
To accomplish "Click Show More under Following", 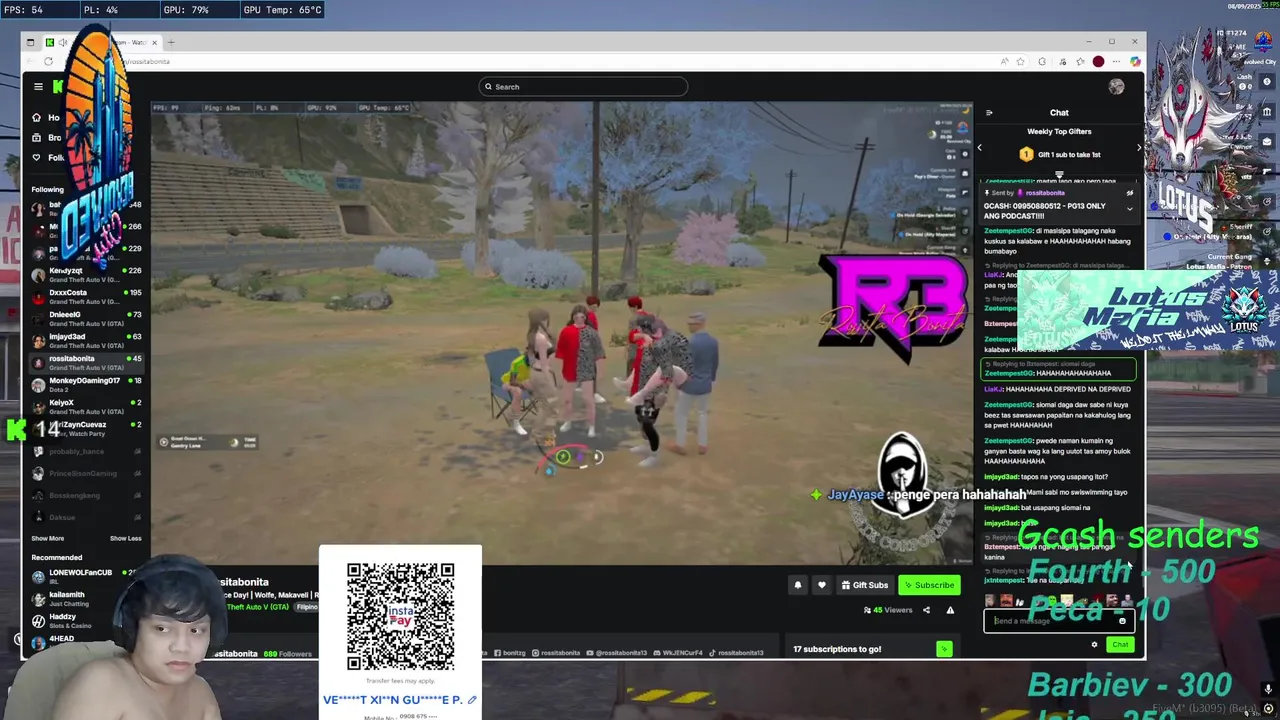I will [x=47, y=538].
